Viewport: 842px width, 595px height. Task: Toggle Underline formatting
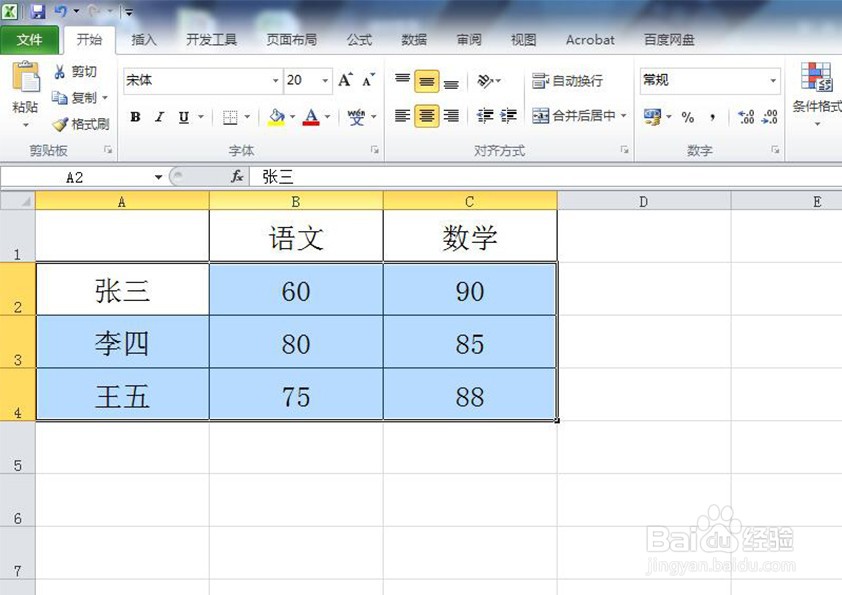tap(184, 117)
